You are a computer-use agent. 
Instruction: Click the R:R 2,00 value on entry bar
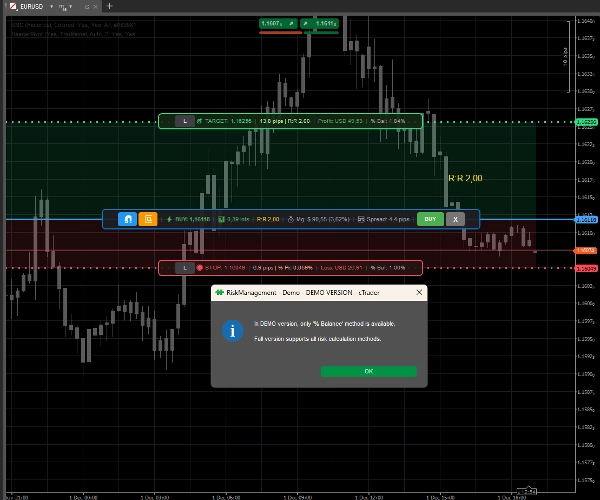click(x=268, y=219)
